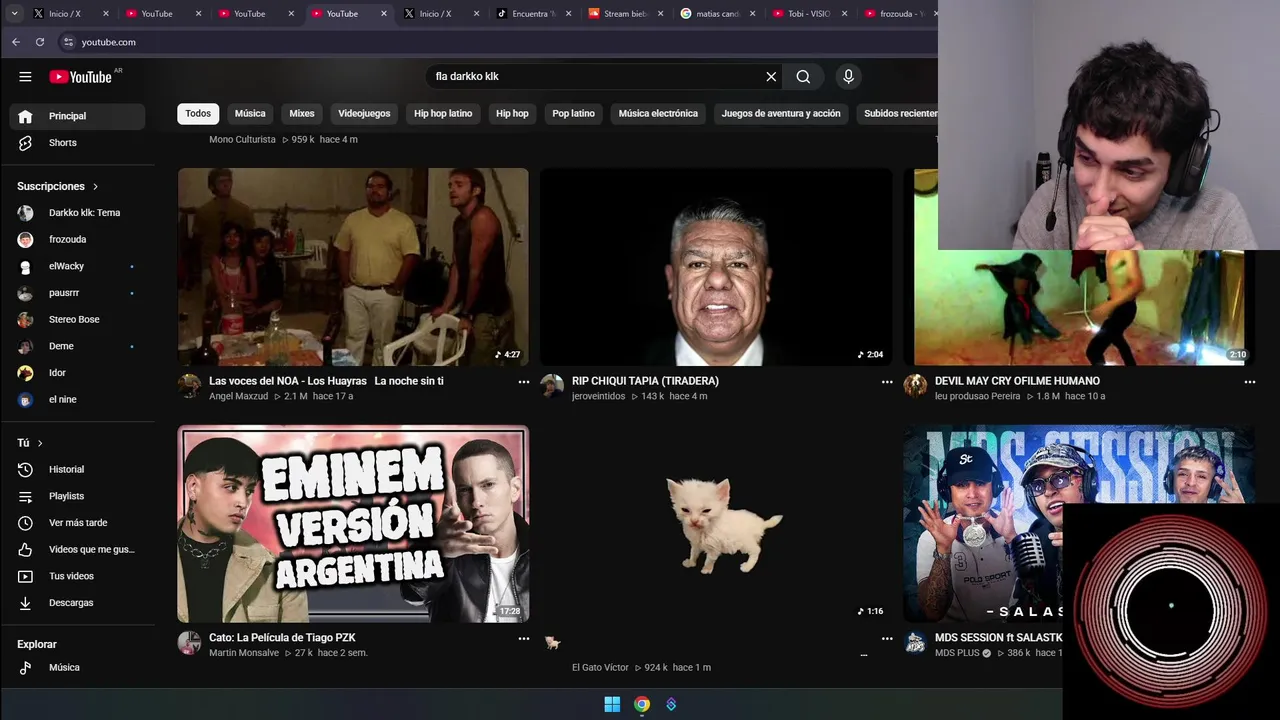Open Stereo Bose subscription channel
This screenshot has width=1280, height=720.
77,320
